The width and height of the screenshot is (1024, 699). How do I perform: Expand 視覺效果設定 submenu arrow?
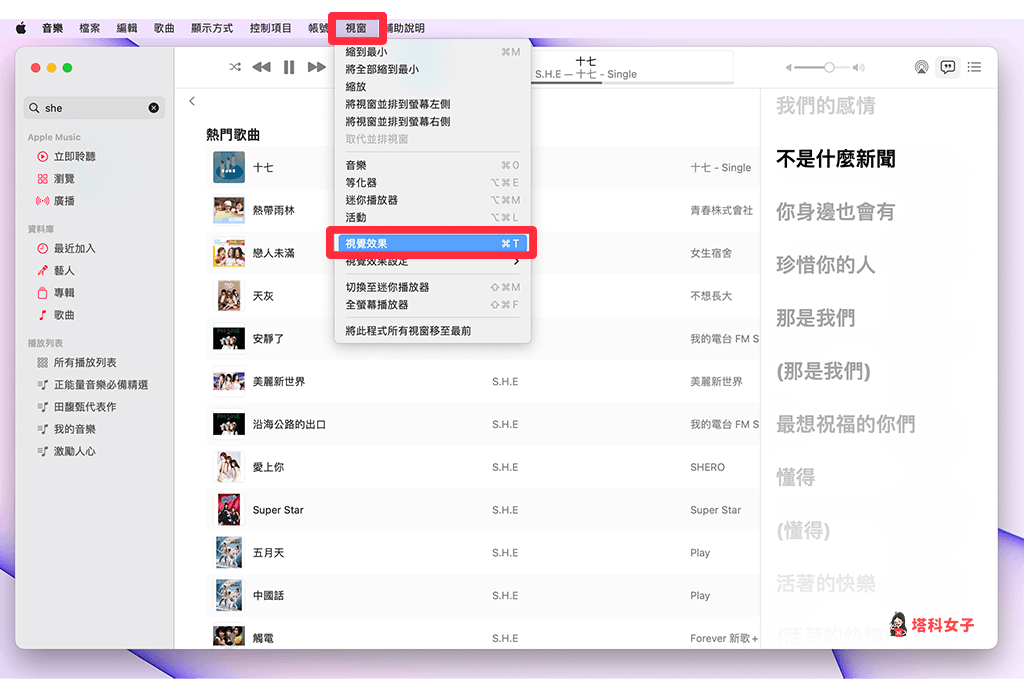tap(517, 262)
